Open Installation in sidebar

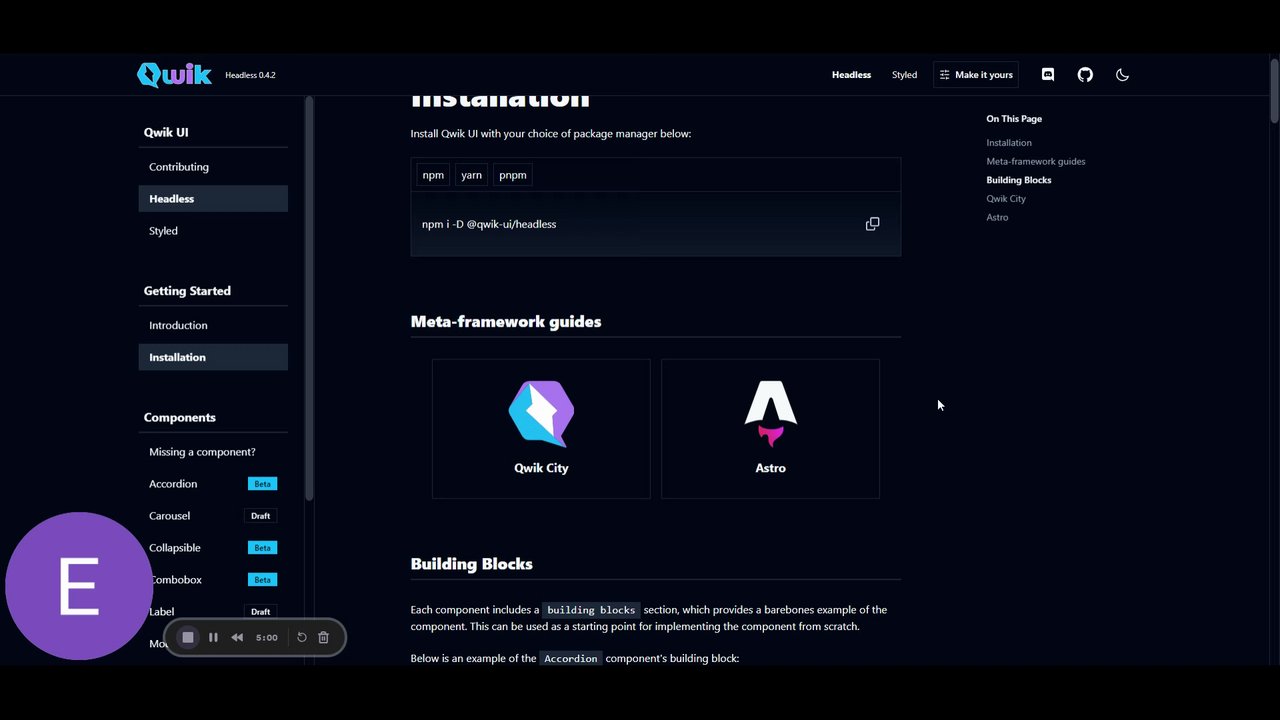[x=213, y=357]
